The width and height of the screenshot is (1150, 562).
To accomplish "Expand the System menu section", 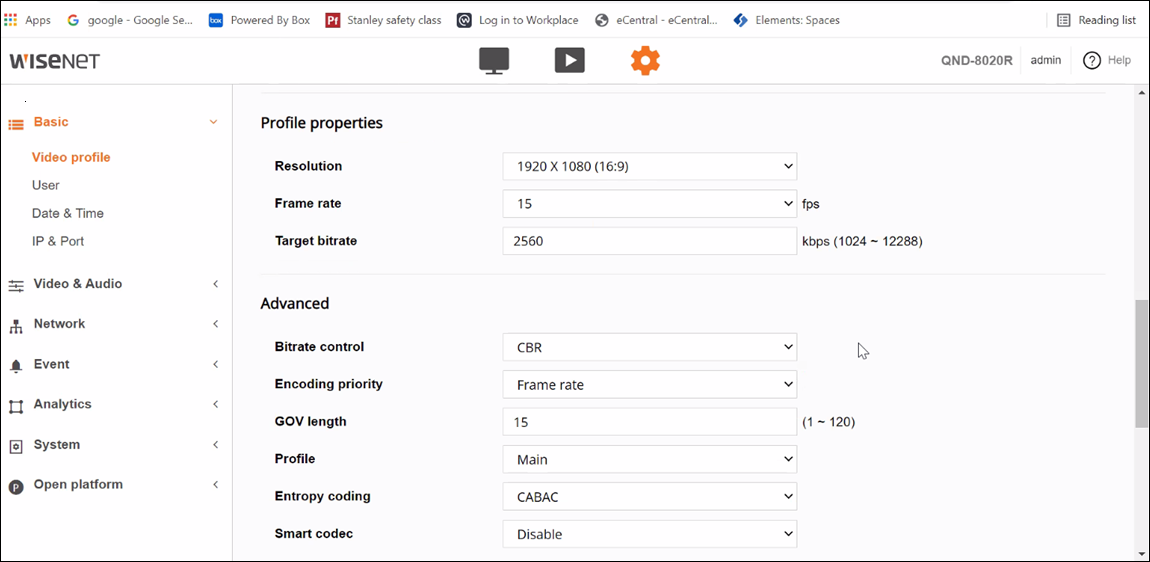I will click(x=57, y=445).
